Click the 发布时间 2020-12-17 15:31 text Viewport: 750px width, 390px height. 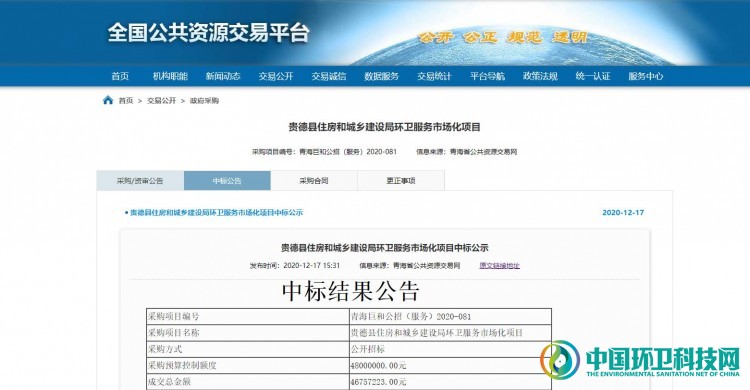coord(295,266)
